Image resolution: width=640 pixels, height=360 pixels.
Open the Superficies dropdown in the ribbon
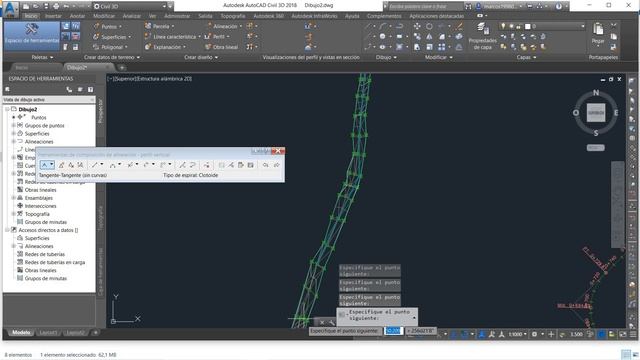(x=113, y=37)
